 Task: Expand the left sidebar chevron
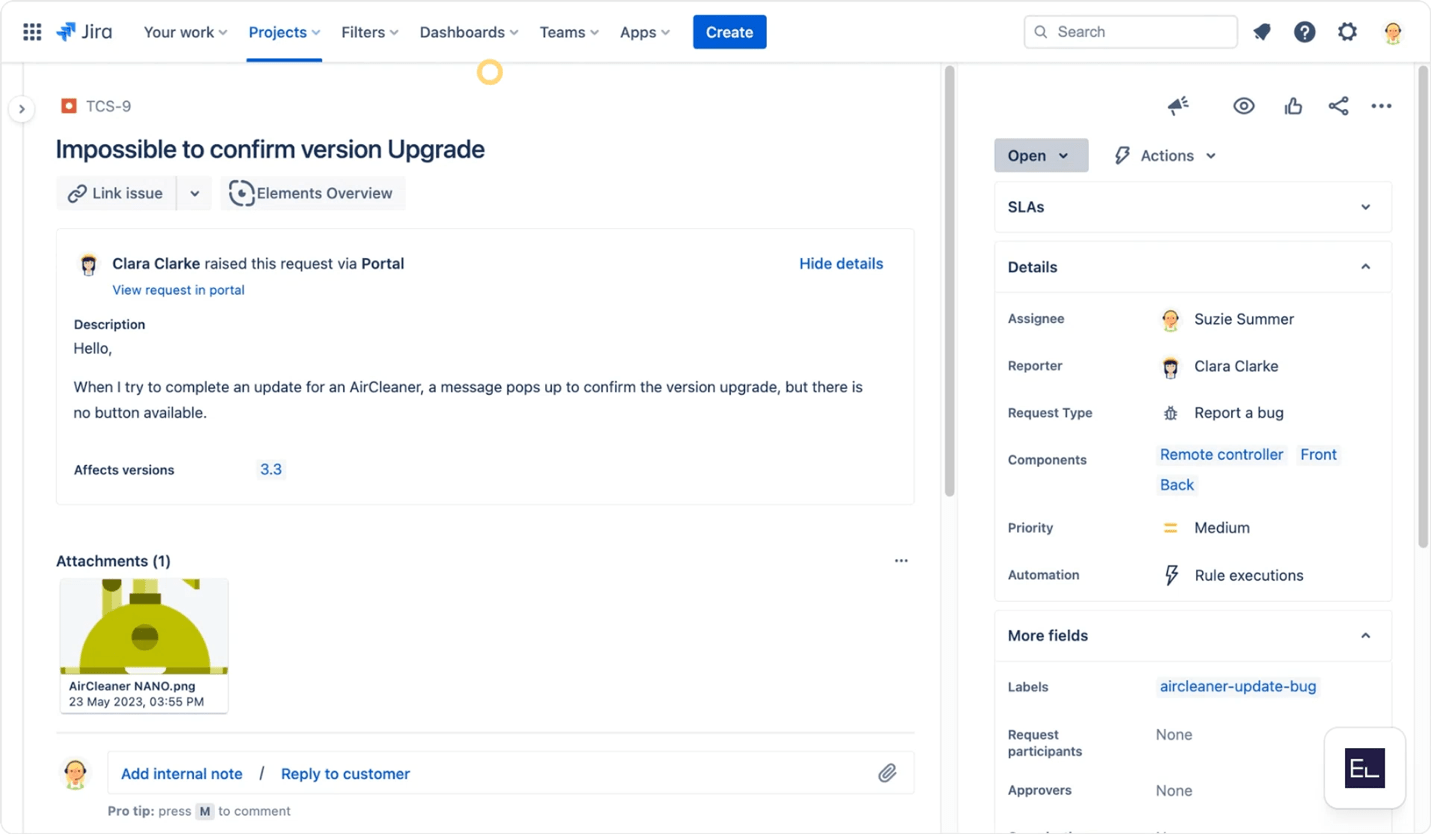tap(22, 109)
